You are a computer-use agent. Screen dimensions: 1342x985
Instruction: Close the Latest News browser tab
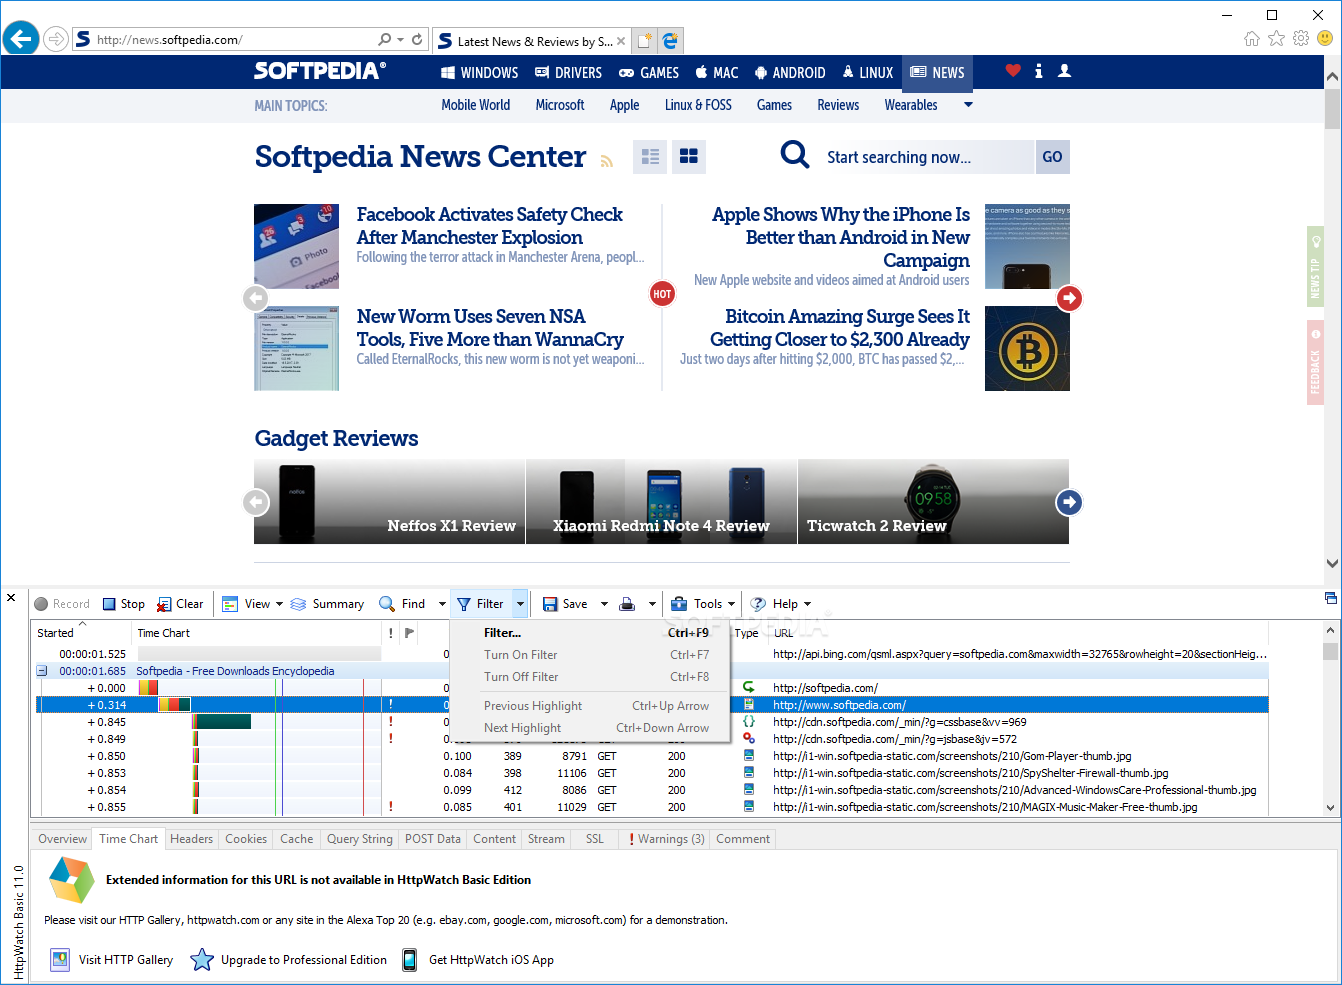tap(621, 41)
